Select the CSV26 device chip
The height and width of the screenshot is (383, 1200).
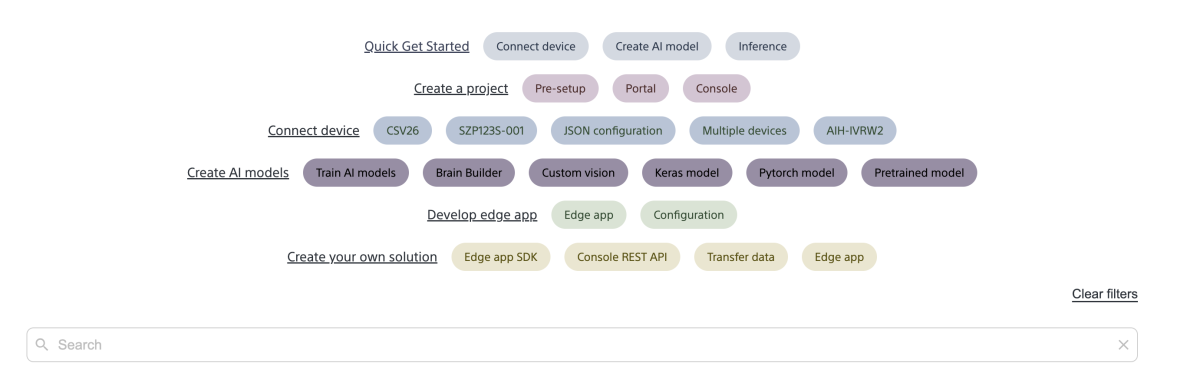pos(402,130)
